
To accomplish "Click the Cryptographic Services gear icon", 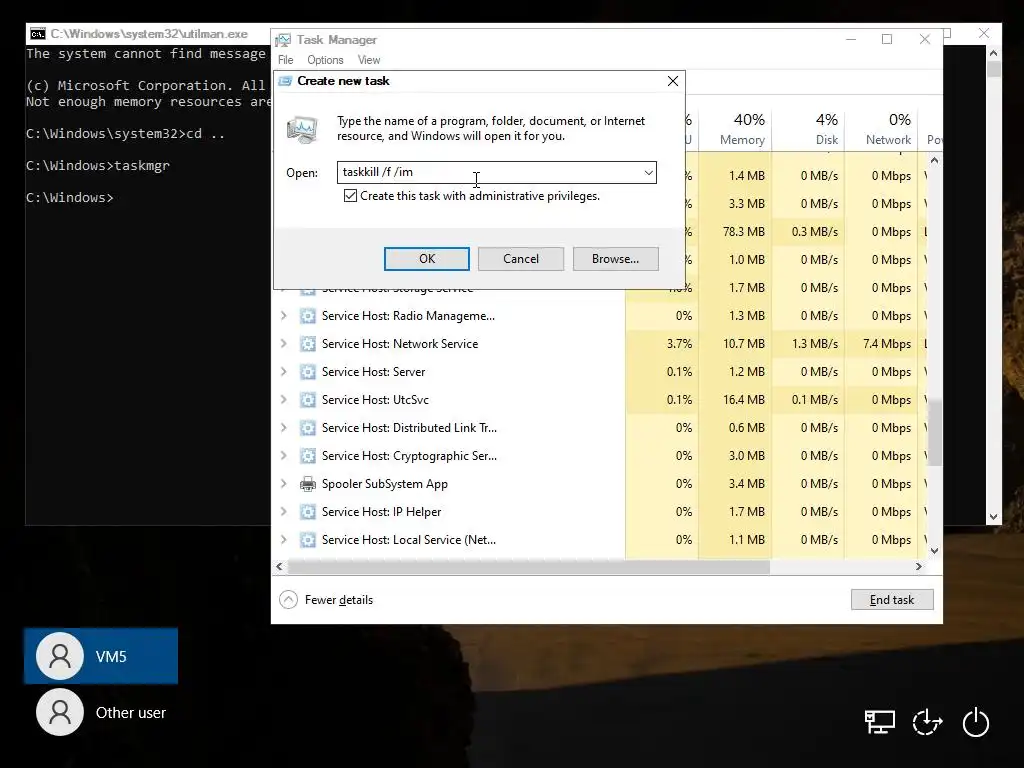I will pos(308,456).
